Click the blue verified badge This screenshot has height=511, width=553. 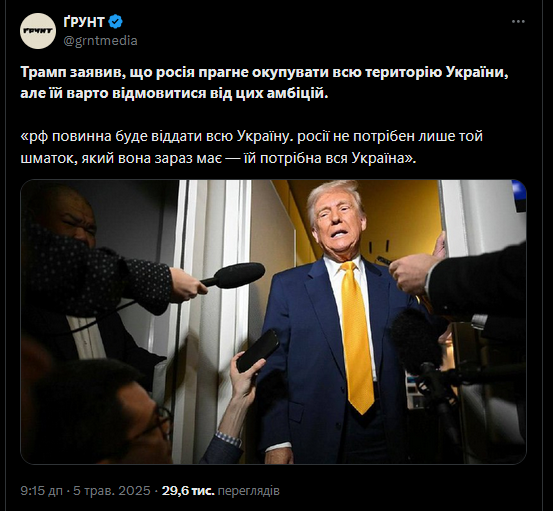115,22
